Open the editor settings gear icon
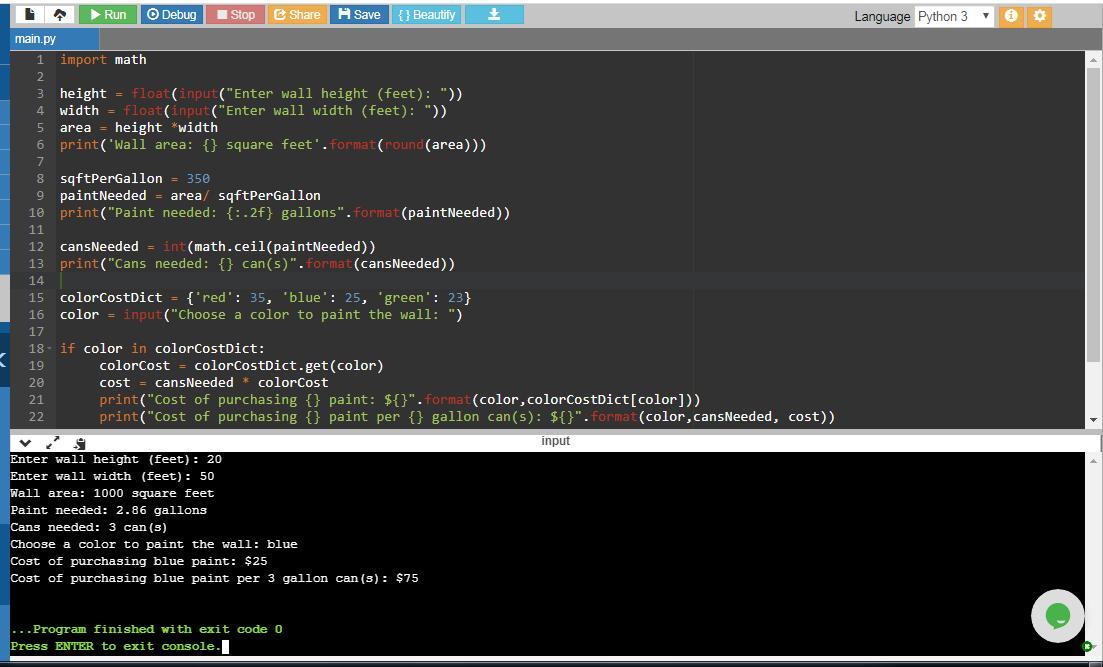Image resolution: width=1103 pixels, height=667 pixels. 1040,16
